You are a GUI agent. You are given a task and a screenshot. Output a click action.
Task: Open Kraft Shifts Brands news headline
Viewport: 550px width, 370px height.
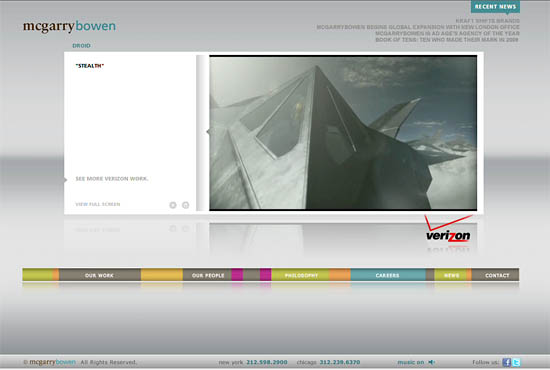[x=488, y=21]
